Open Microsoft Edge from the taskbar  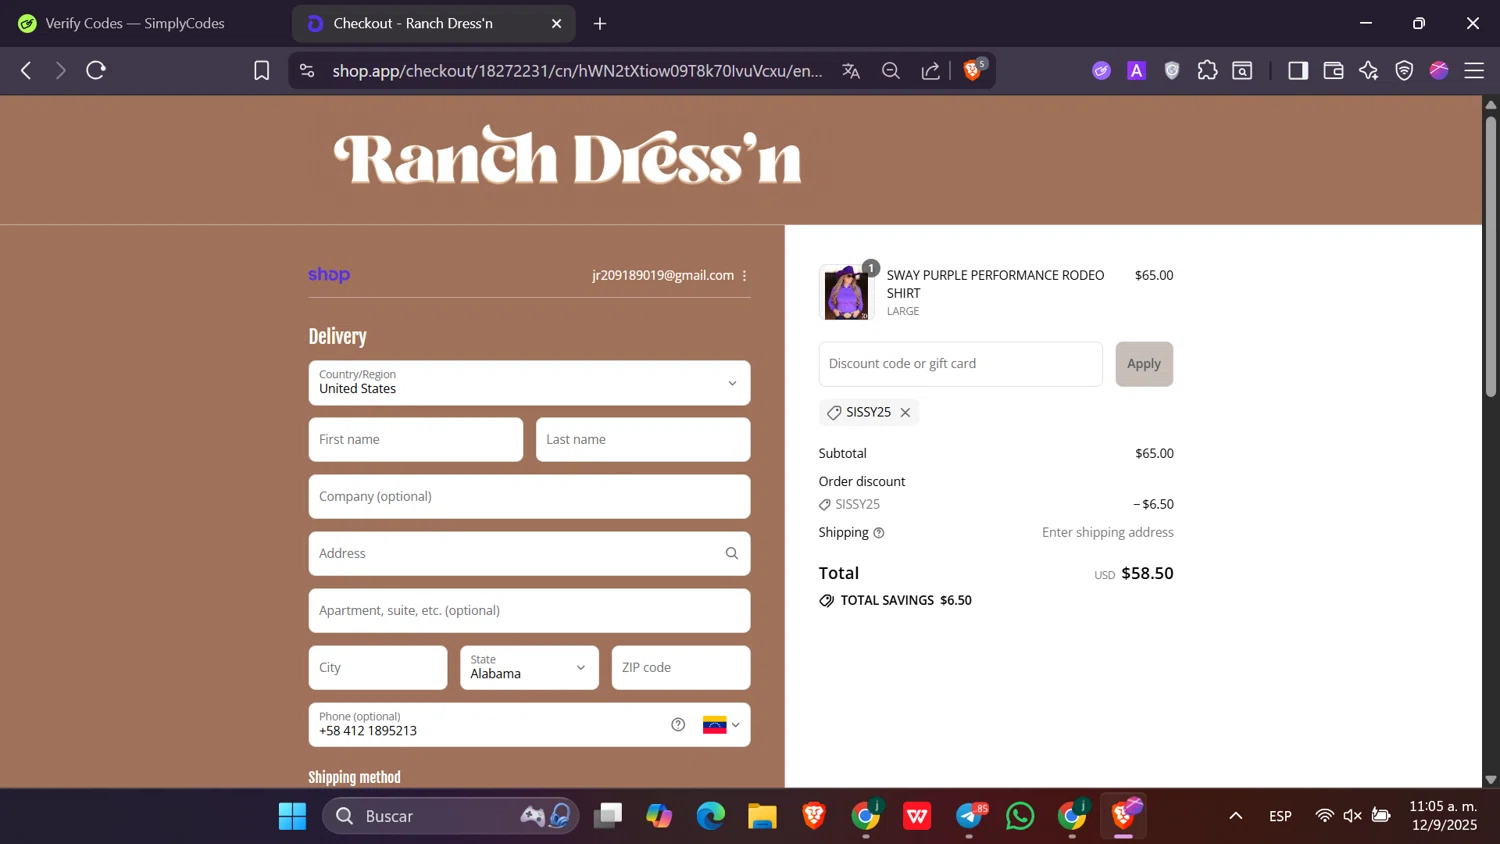coord(711,817)
